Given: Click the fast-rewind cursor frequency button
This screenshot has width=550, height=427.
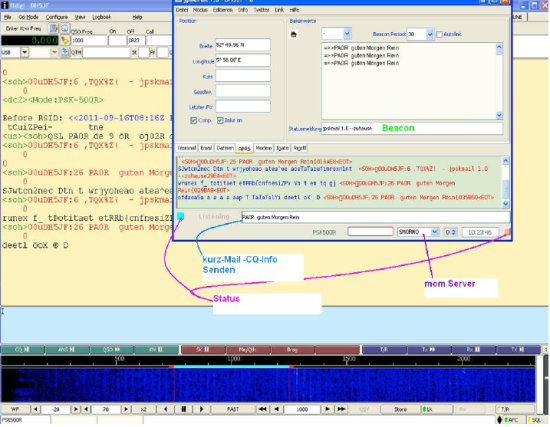Looking at the screenshot, I should (262, 409).
